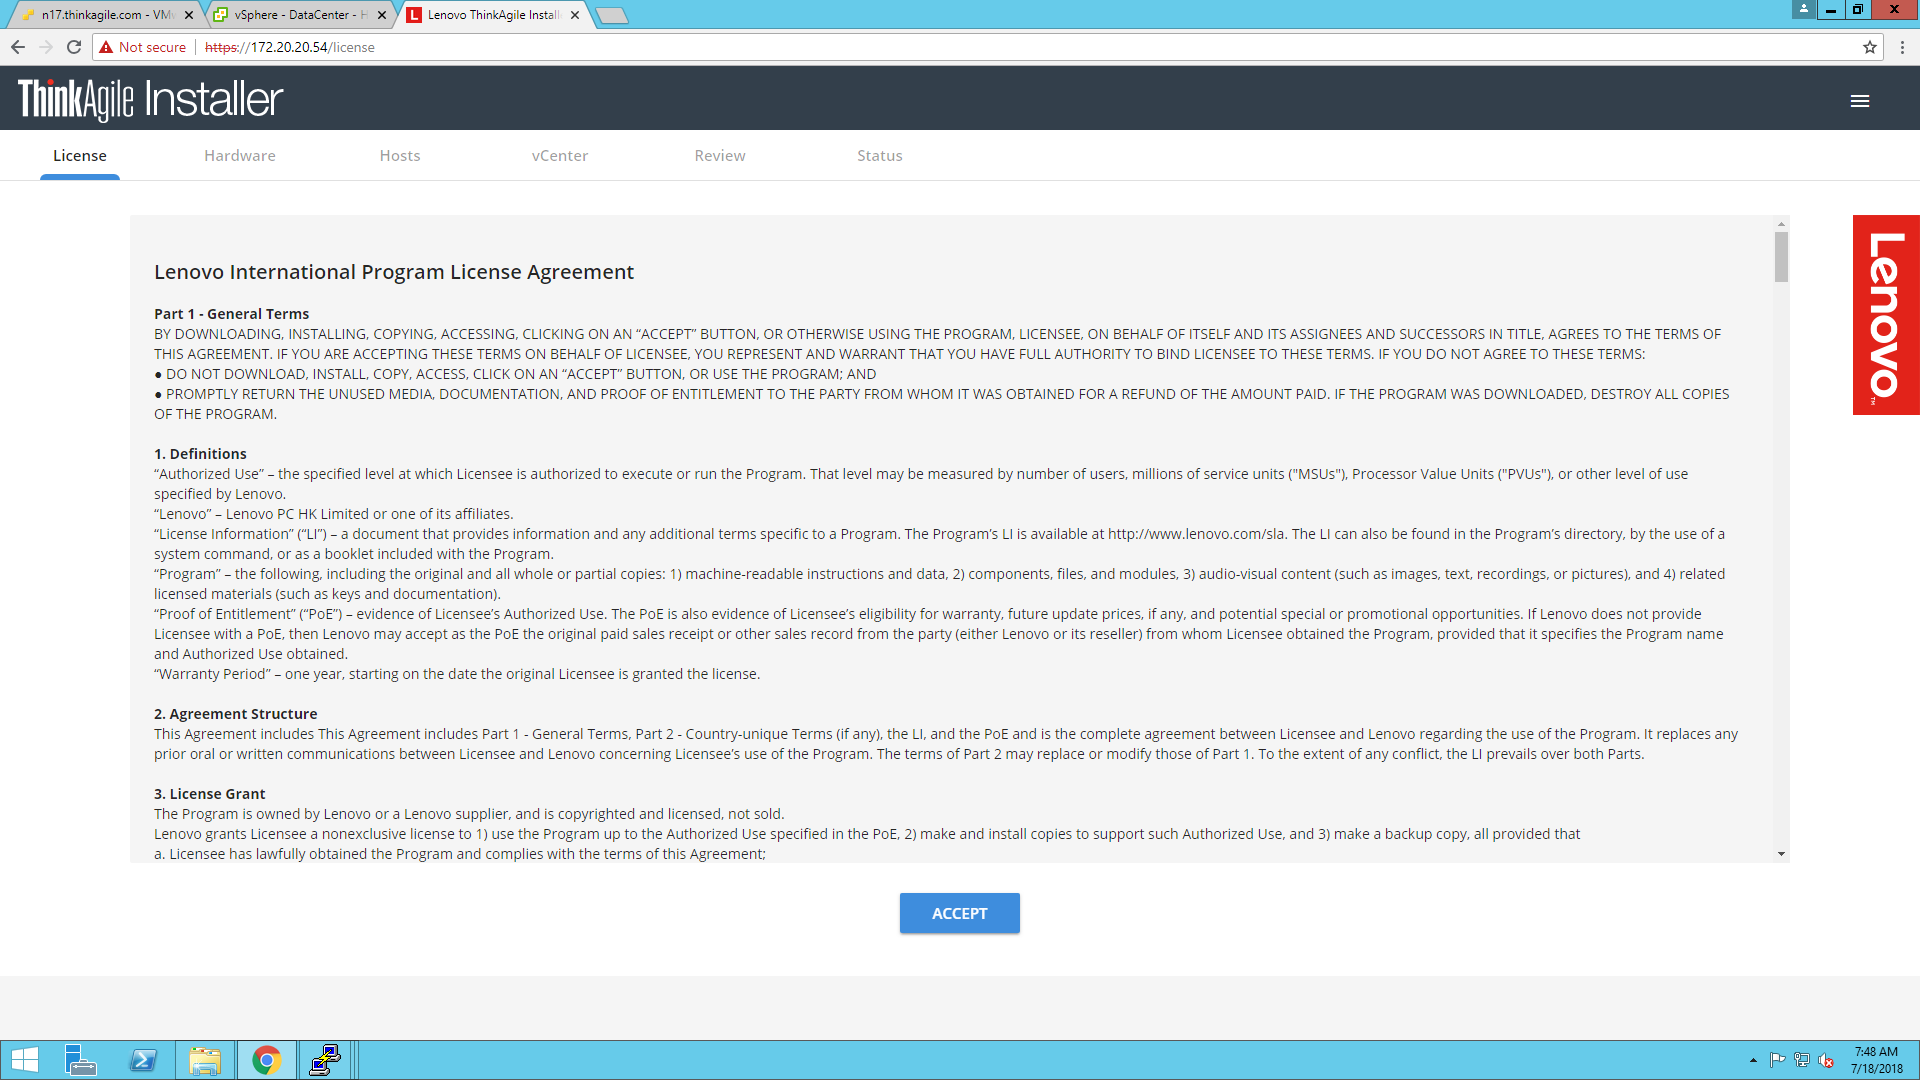Open PuTTY icon in taskbar
Image resolution: width=1920 pixels, height=1080 pixels.
325,1060
